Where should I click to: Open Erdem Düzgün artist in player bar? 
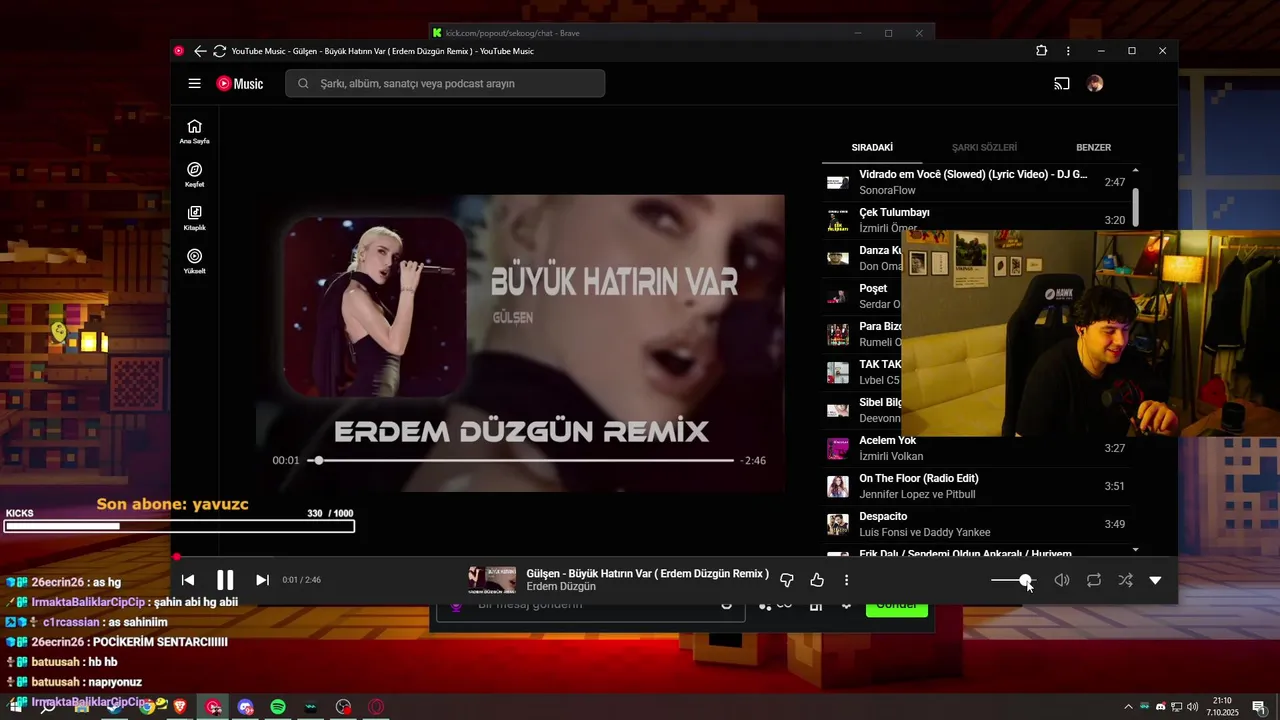[561, 587]
